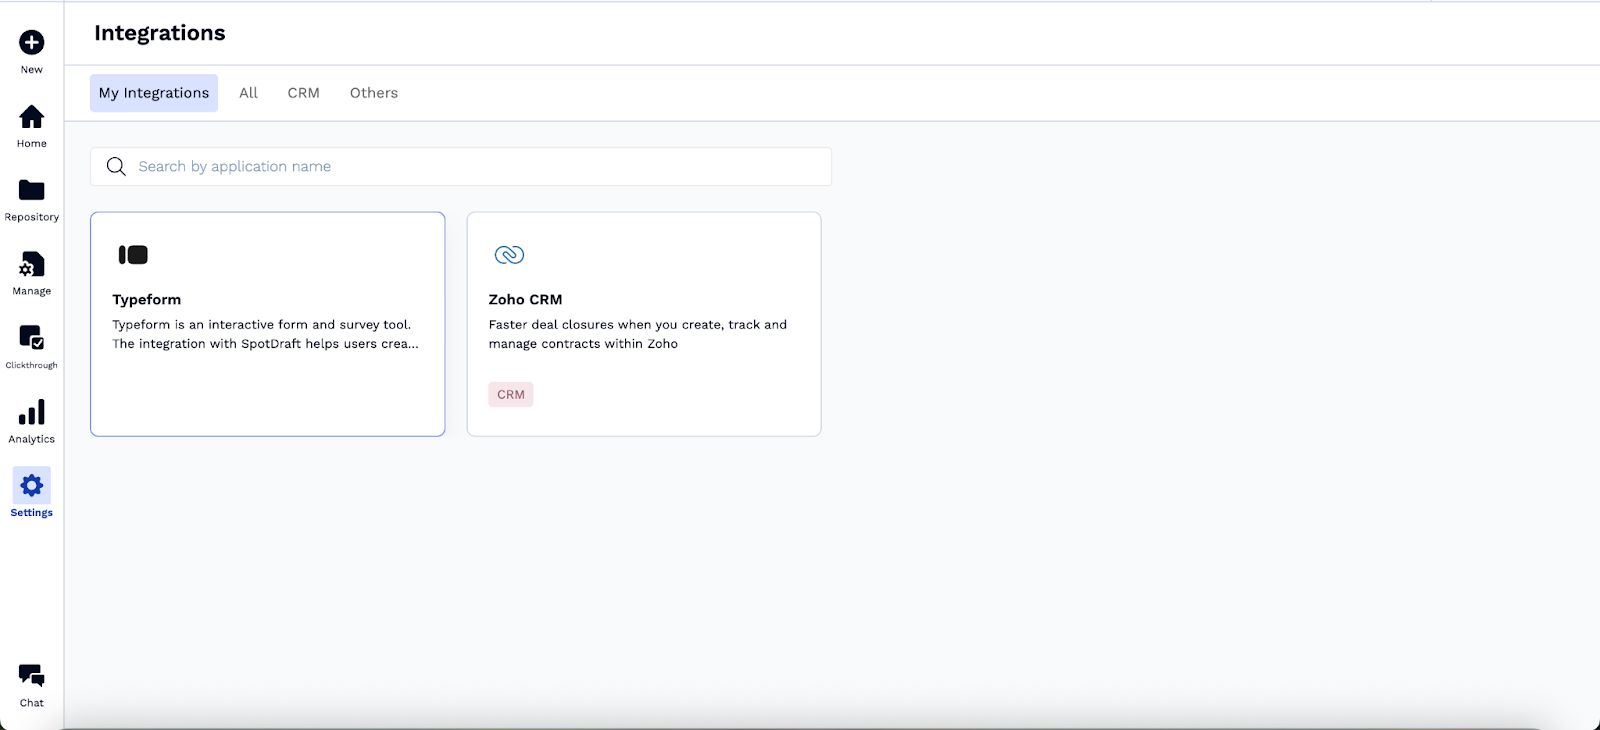This screenshot has width=1600, height=730.
Task: Focus the search by application name field
Action: (x=480, y=167)
